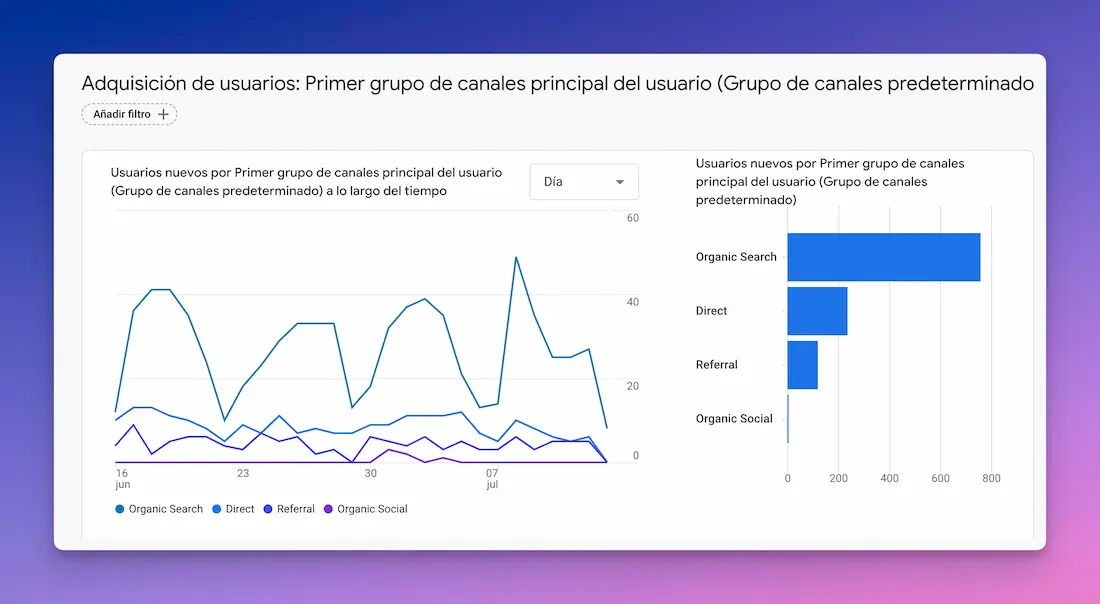Select the Referral bar in bar chart

(x=802, y=365)
